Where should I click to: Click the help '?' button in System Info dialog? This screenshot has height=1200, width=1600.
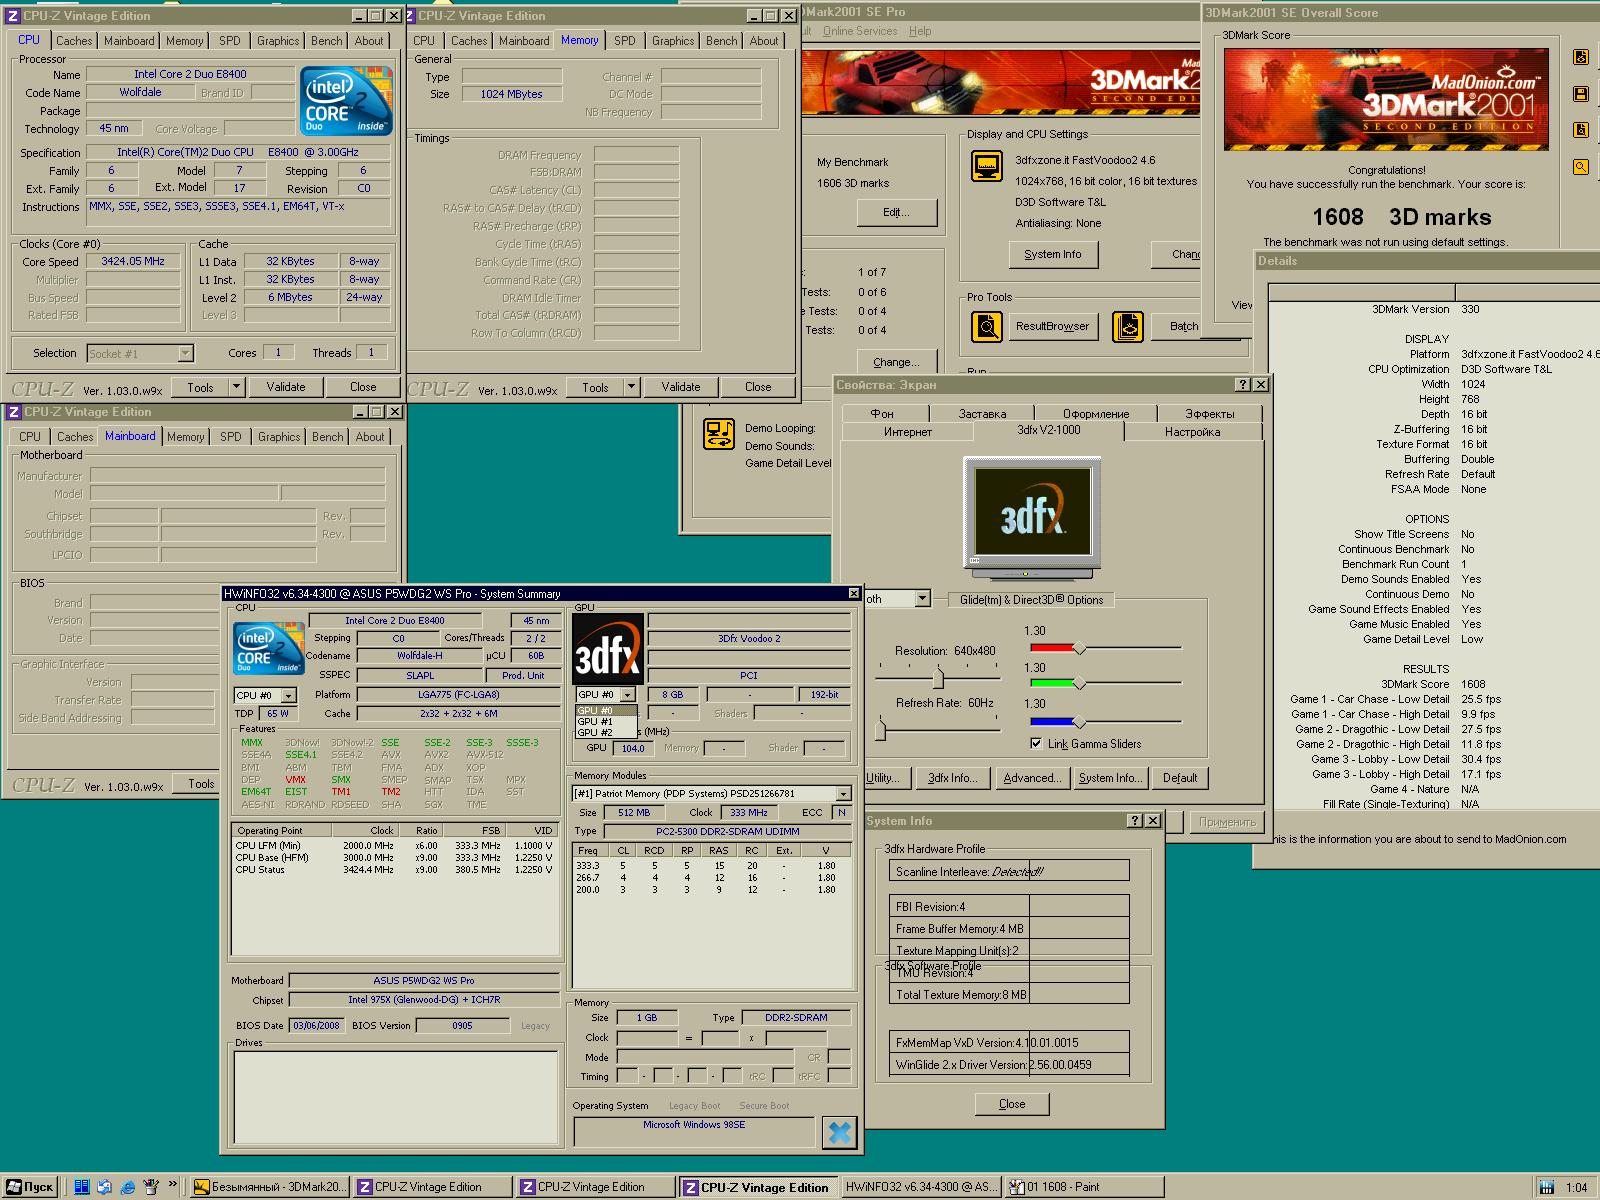[1135, 820]
